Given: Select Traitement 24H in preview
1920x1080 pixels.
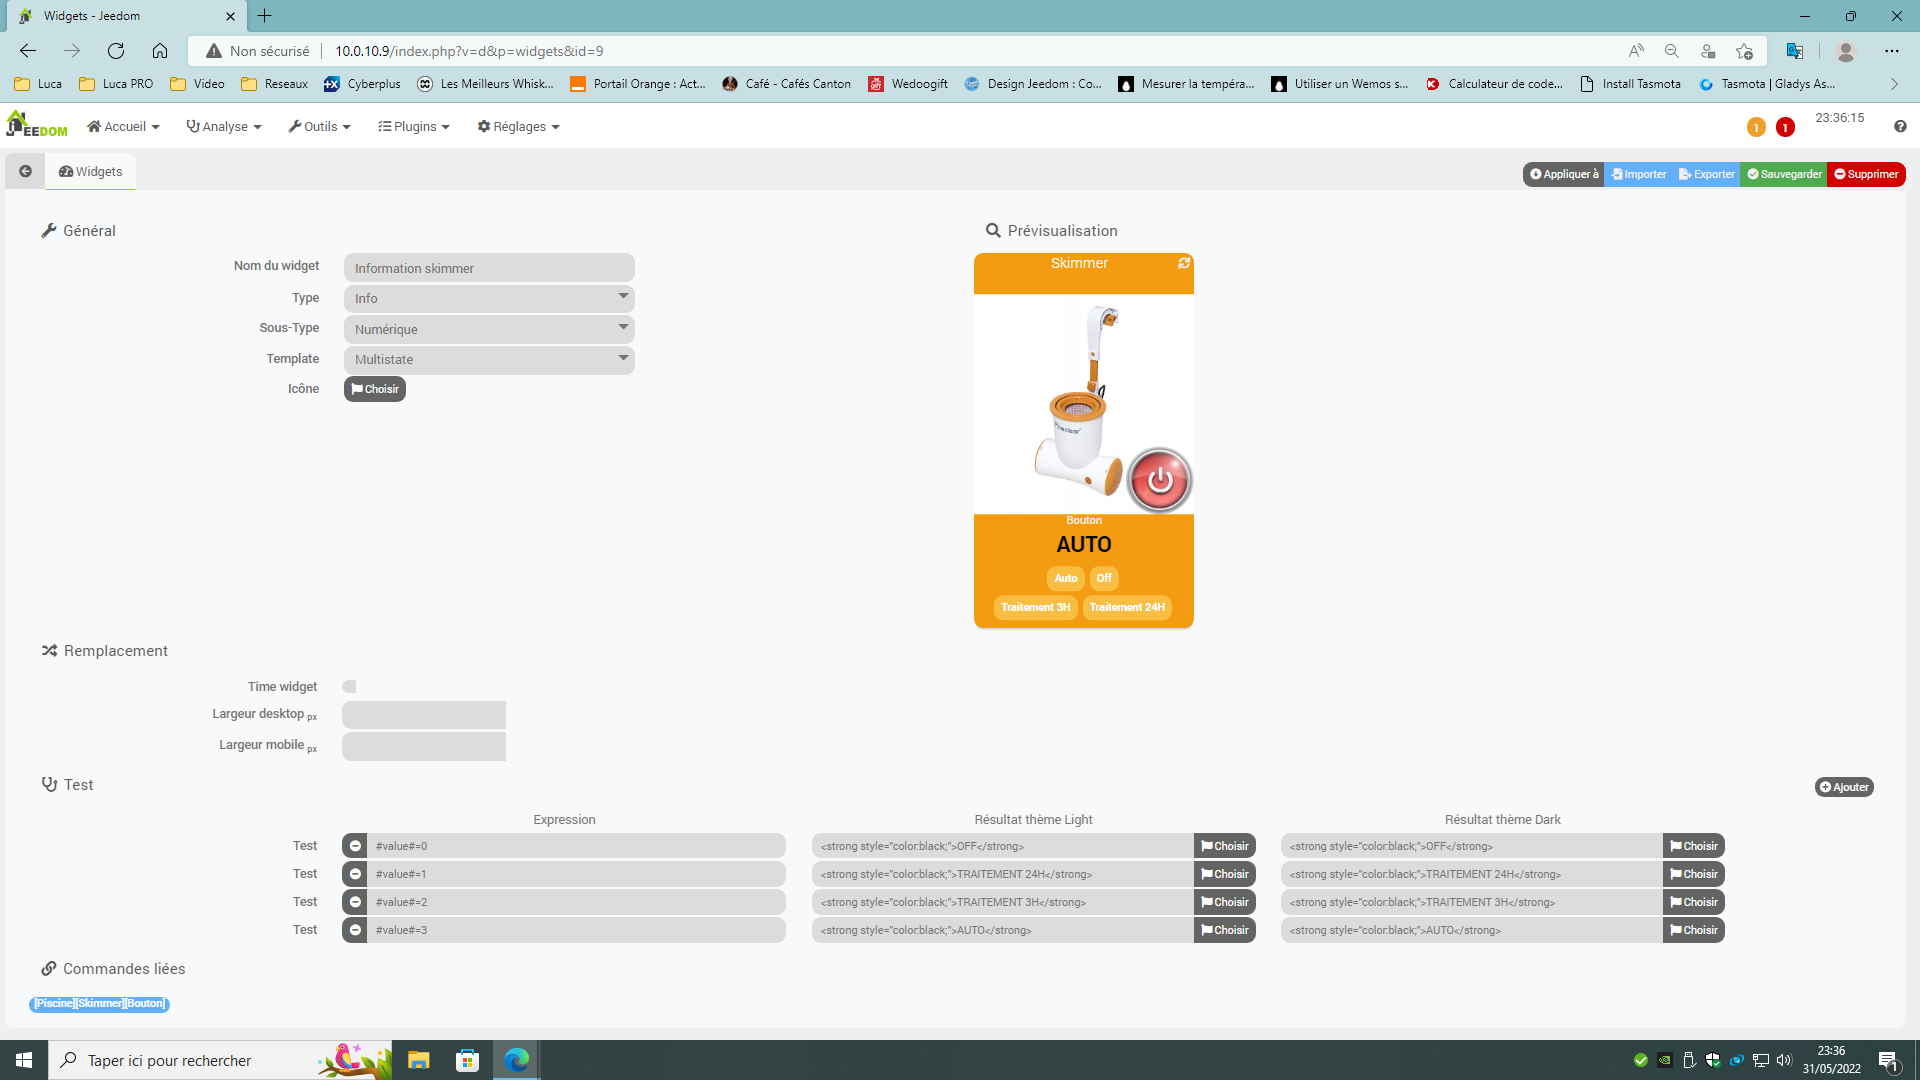Looking at the screenshot, I should point(1127,607).
